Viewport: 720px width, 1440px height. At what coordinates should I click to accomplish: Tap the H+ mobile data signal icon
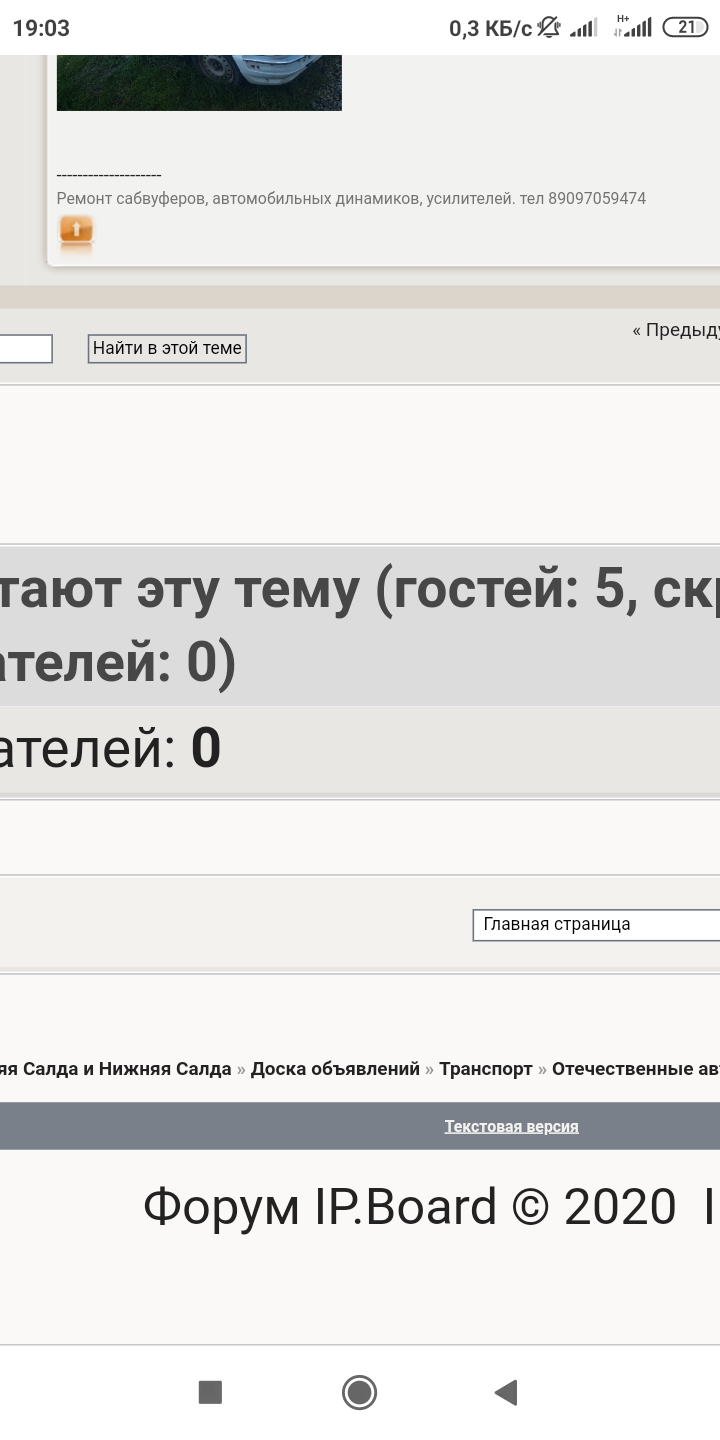pos(632,27)
